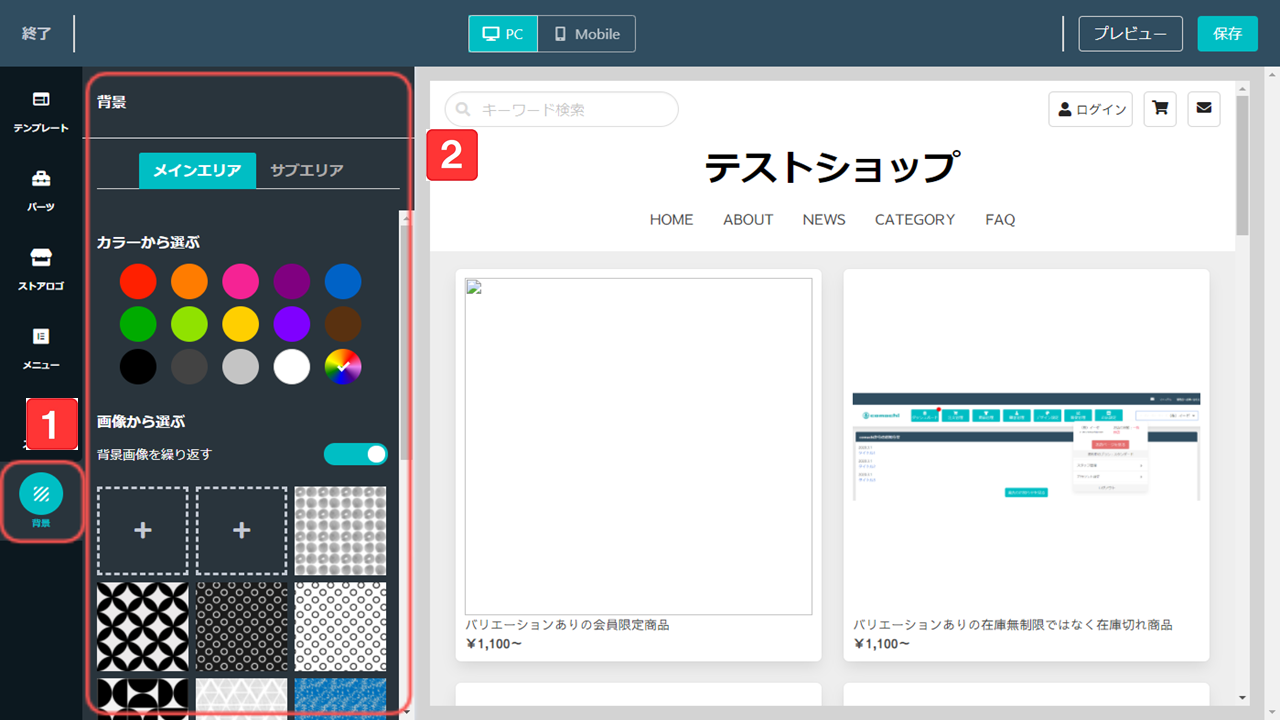The image size is (1280, 720).
Task: Open the メニュー sidebar panel
Action: click(x=41, y=348)
